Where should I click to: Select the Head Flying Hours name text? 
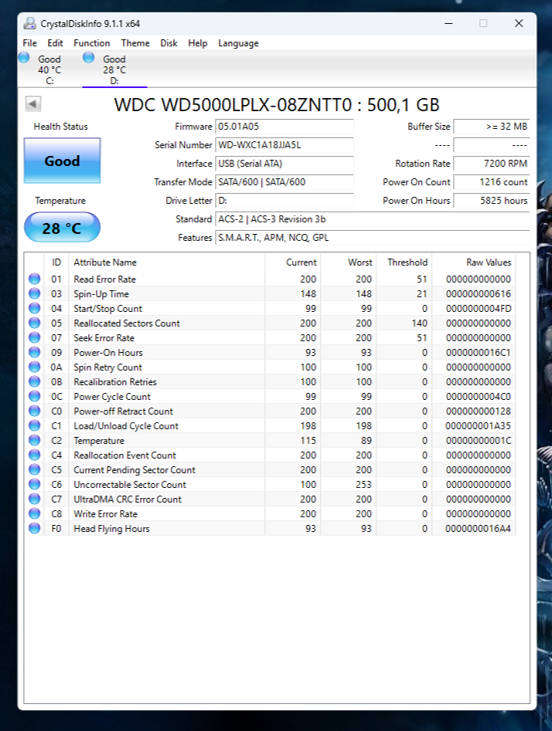111,529
